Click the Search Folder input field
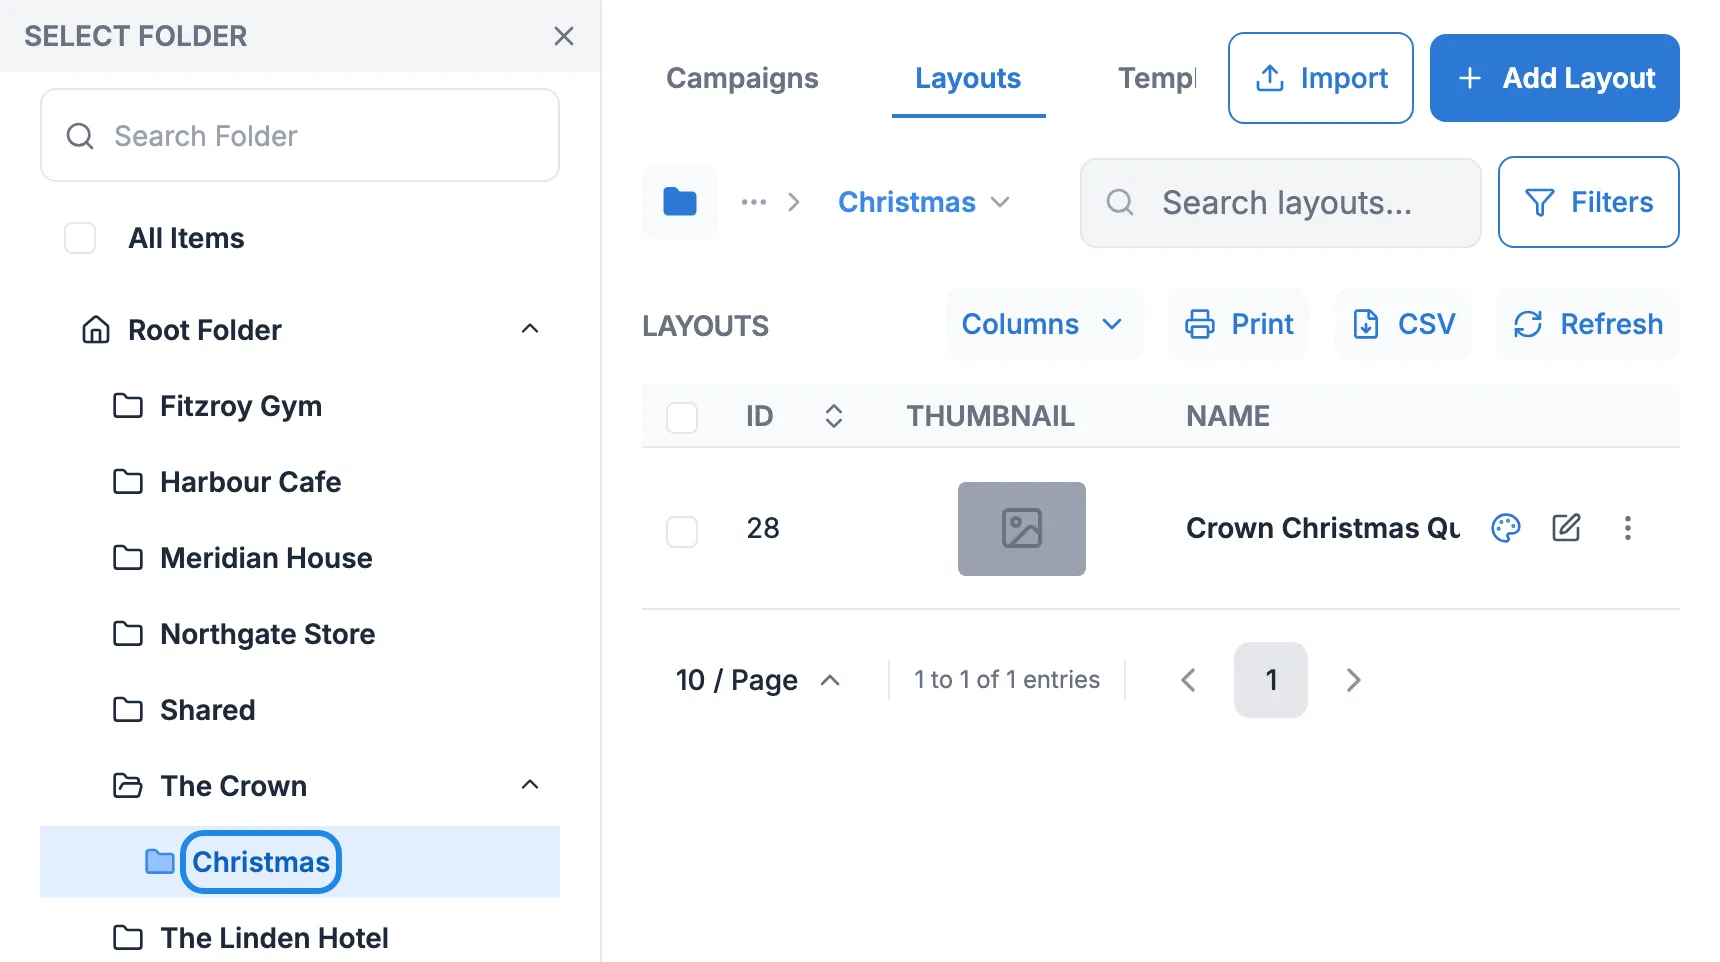This screenshot has width=1720, height=962. [300, 135]
